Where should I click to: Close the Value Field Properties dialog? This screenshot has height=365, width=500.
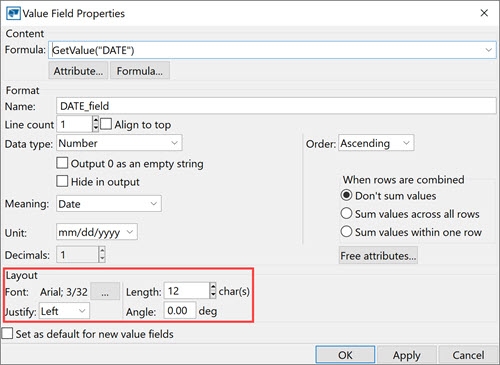click(x=484, y=13)
